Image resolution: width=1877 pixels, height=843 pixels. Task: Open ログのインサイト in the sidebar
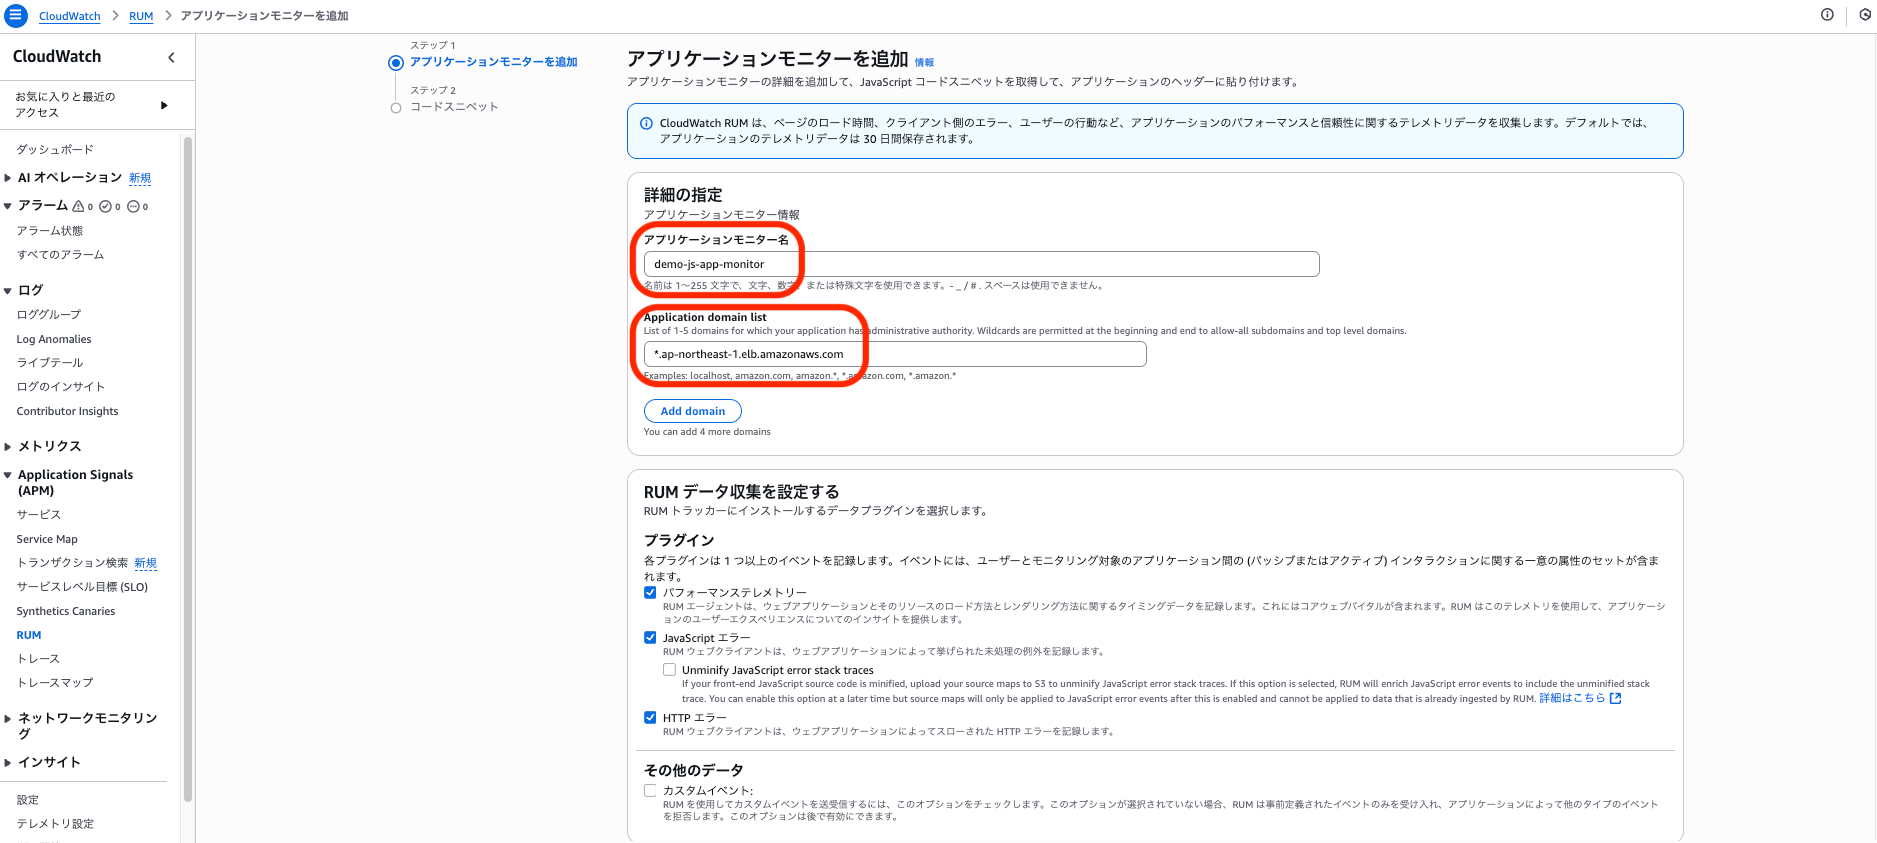tap(61, 386)
